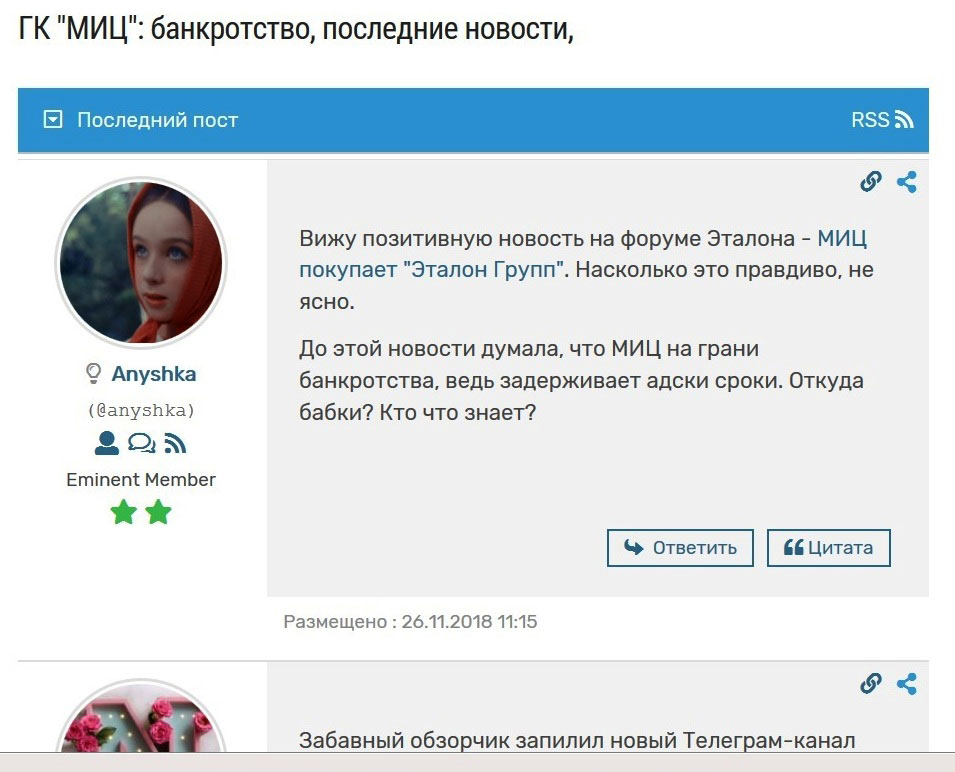Click the @anyshka handle text
The image size is (955, 772).
click(141, 410)
